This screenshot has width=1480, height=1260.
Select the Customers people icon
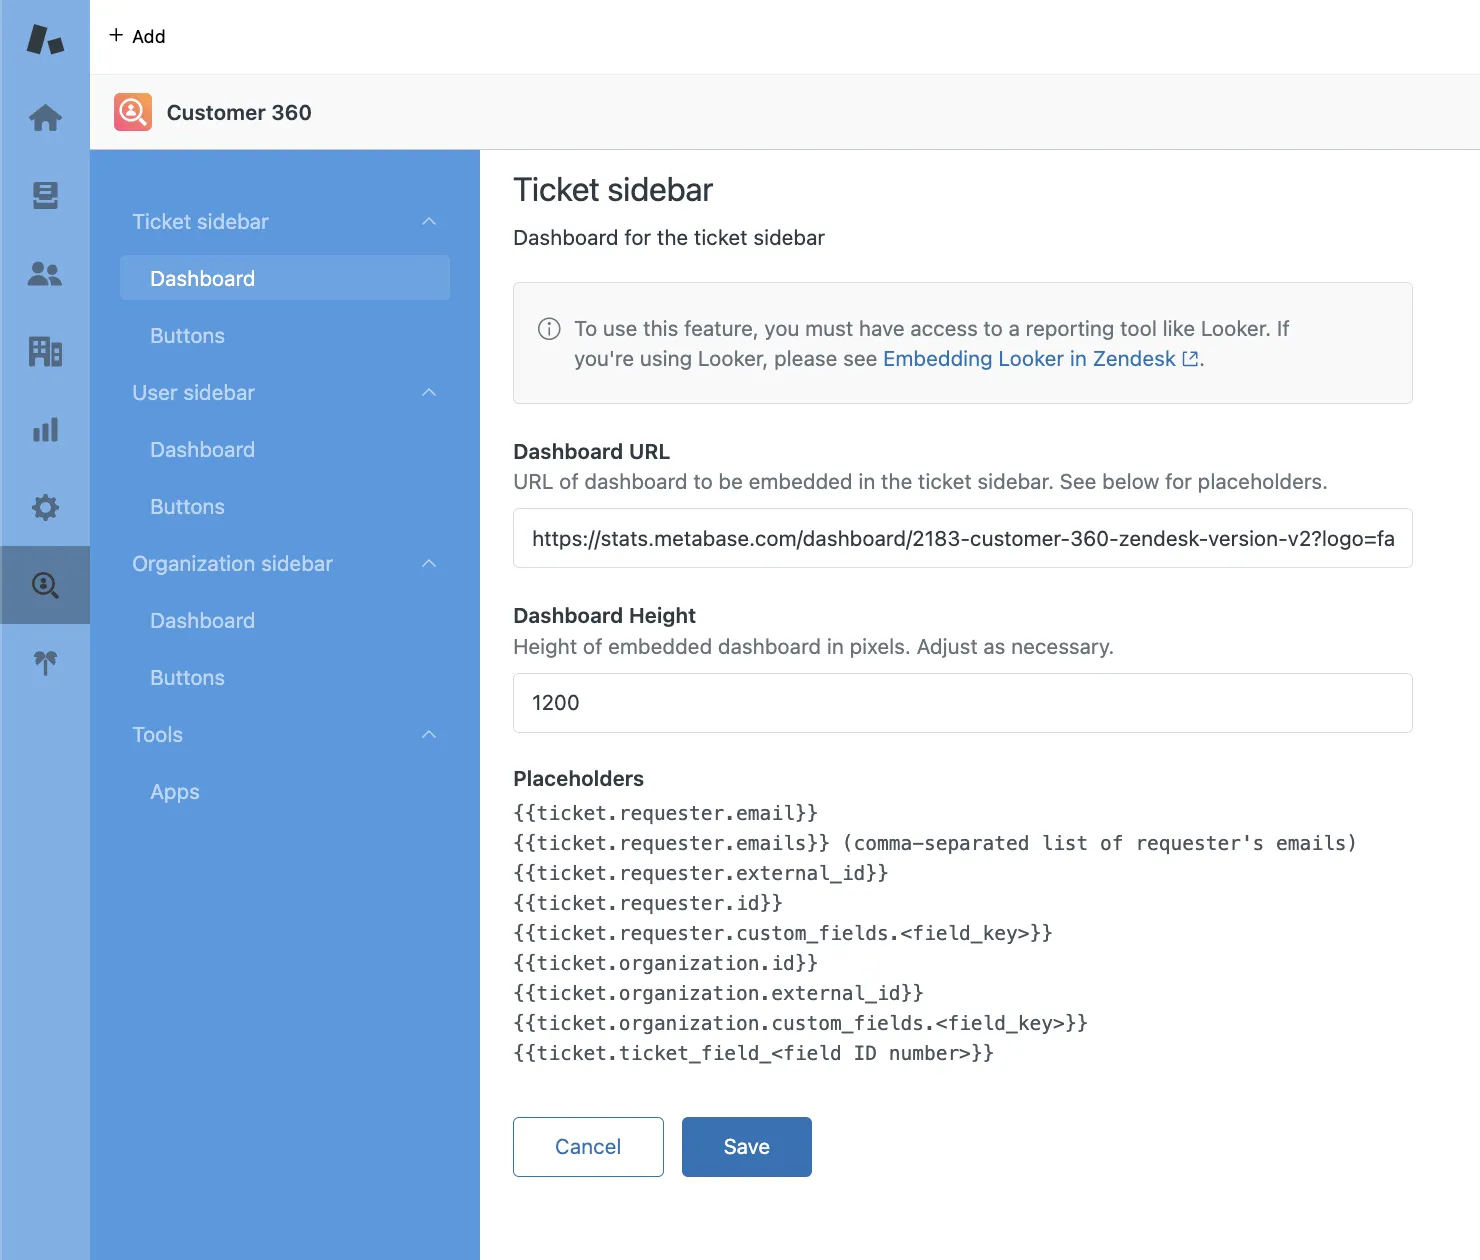(45, 274)
